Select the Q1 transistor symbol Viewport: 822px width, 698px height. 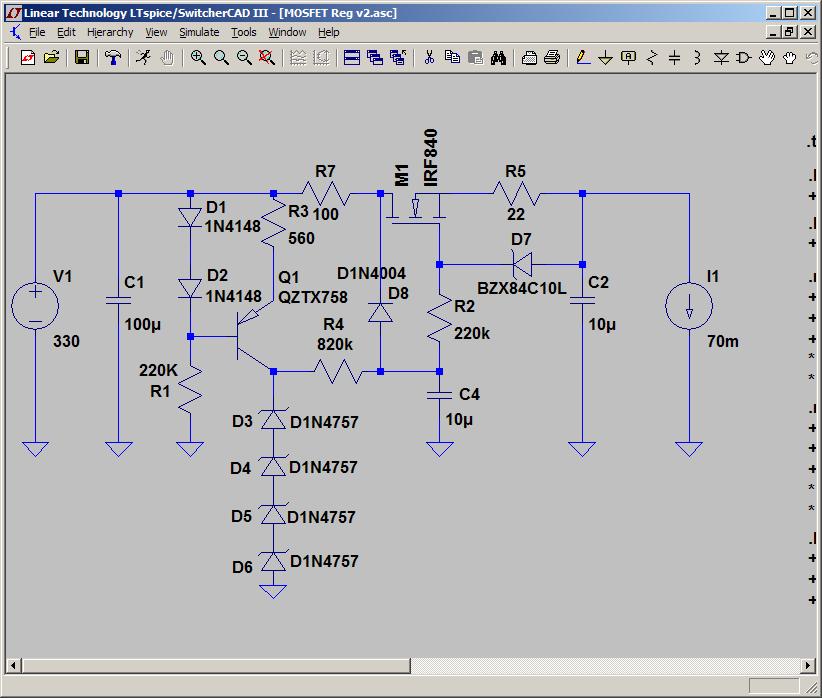[x=254, y=337]
